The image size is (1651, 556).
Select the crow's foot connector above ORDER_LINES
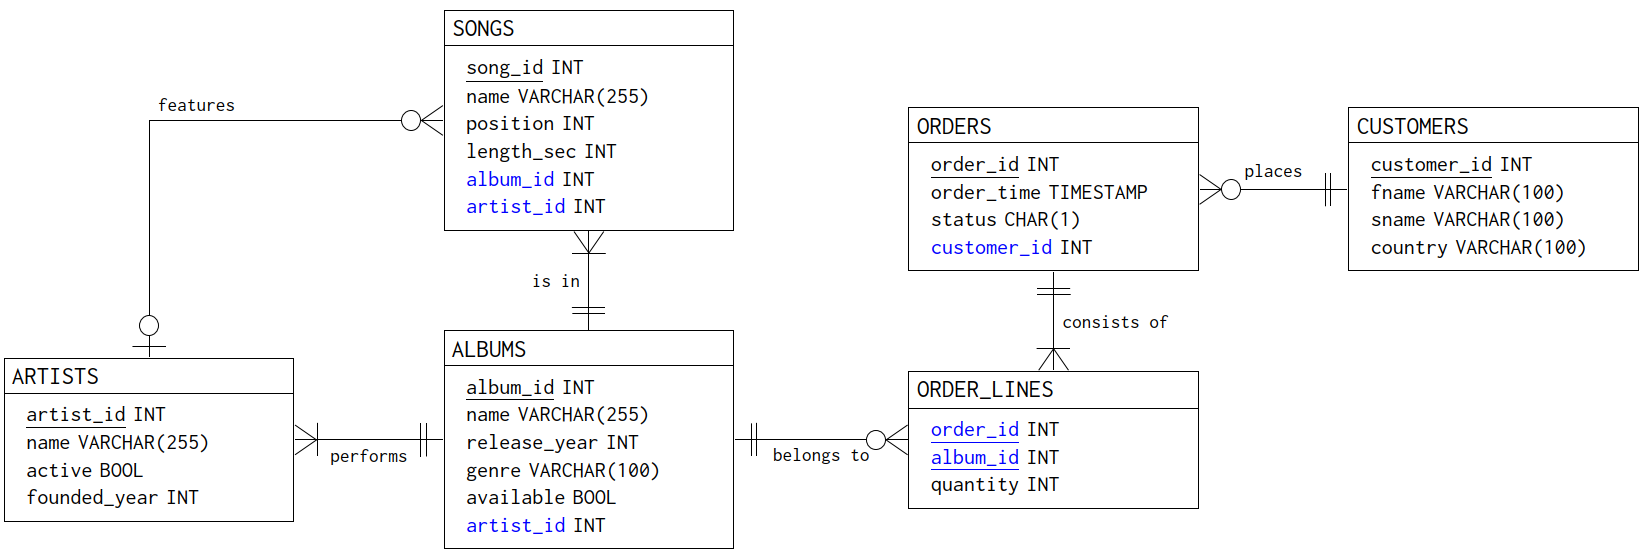click(x=1053, y=358)
